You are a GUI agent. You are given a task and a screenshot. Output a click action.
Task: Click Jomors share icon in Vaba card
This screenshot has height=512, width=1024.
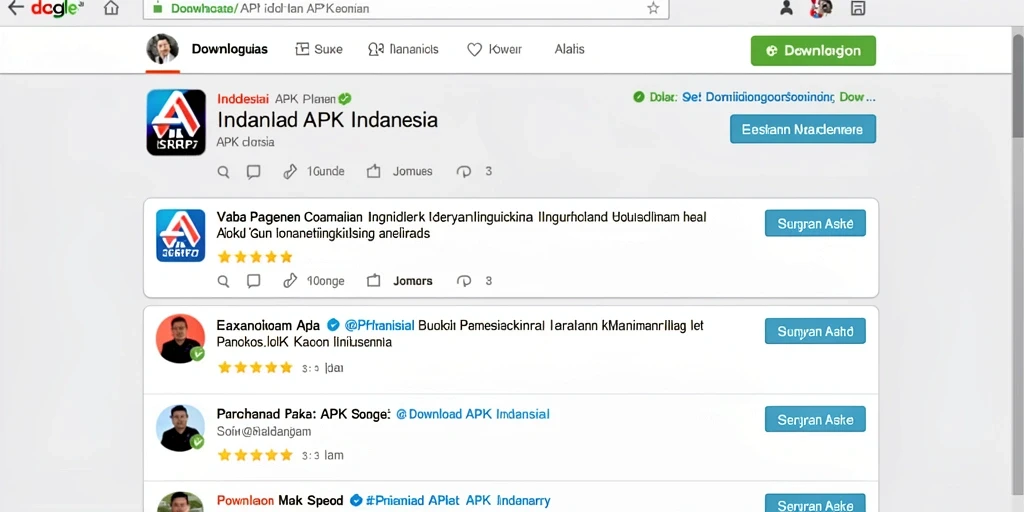click(374, 281)
